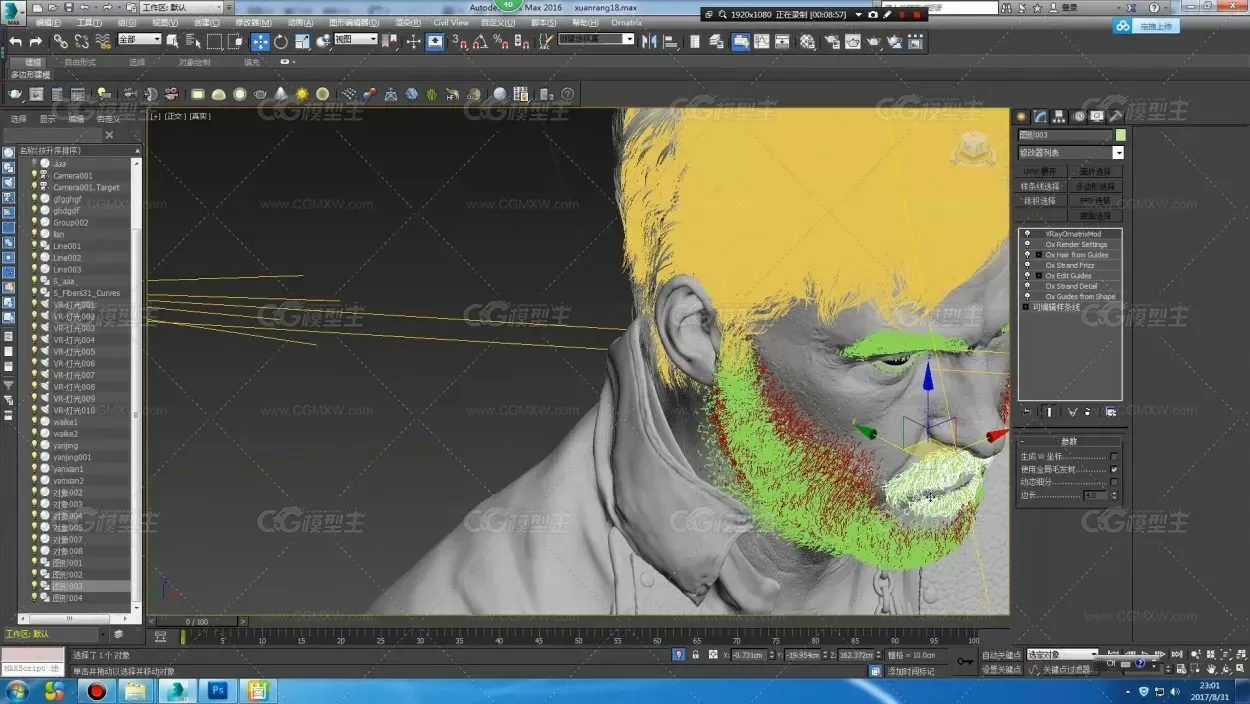The width and height of the screenshot is (1250, 704).
Task: Expand the Ox Edit Guides modifier
Action: click(1038, 276)
